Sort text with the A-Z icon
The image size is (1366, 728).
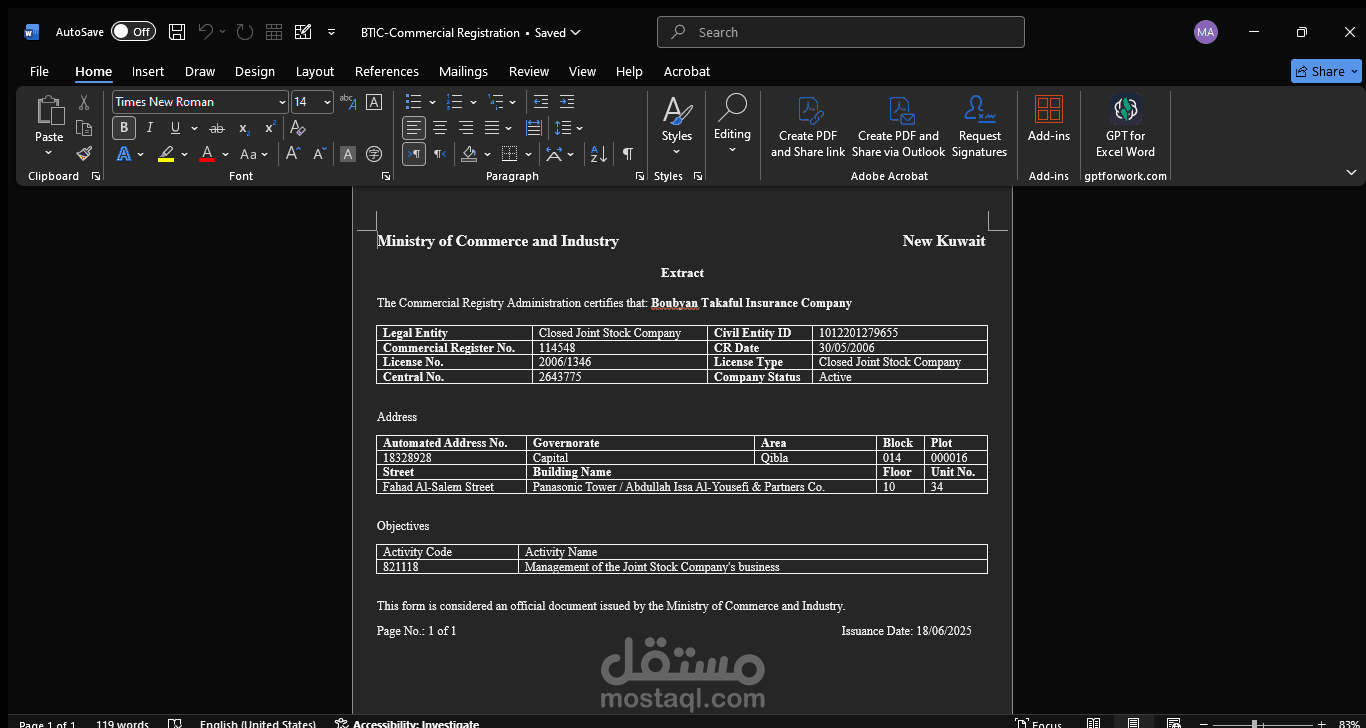[x=598, y=154]
